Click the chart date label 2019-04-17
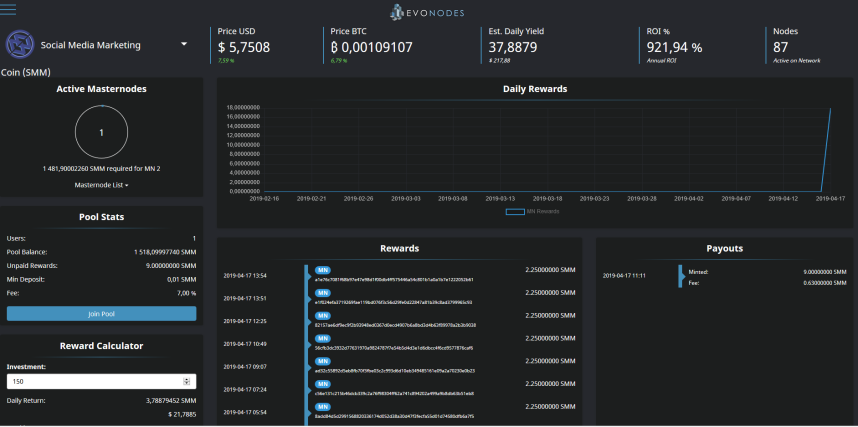858x427 pixels. 830,199
